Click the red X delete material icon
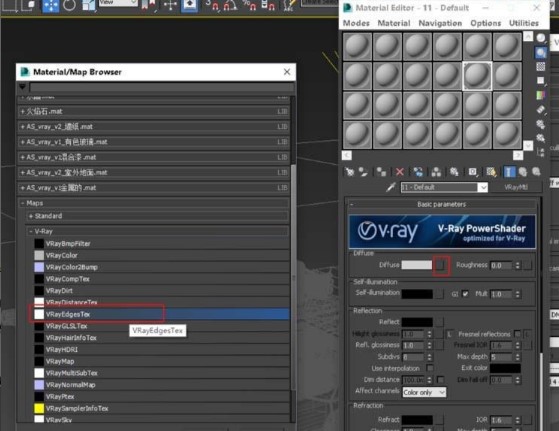Screen dimensions: 559x431 [400, 172]
